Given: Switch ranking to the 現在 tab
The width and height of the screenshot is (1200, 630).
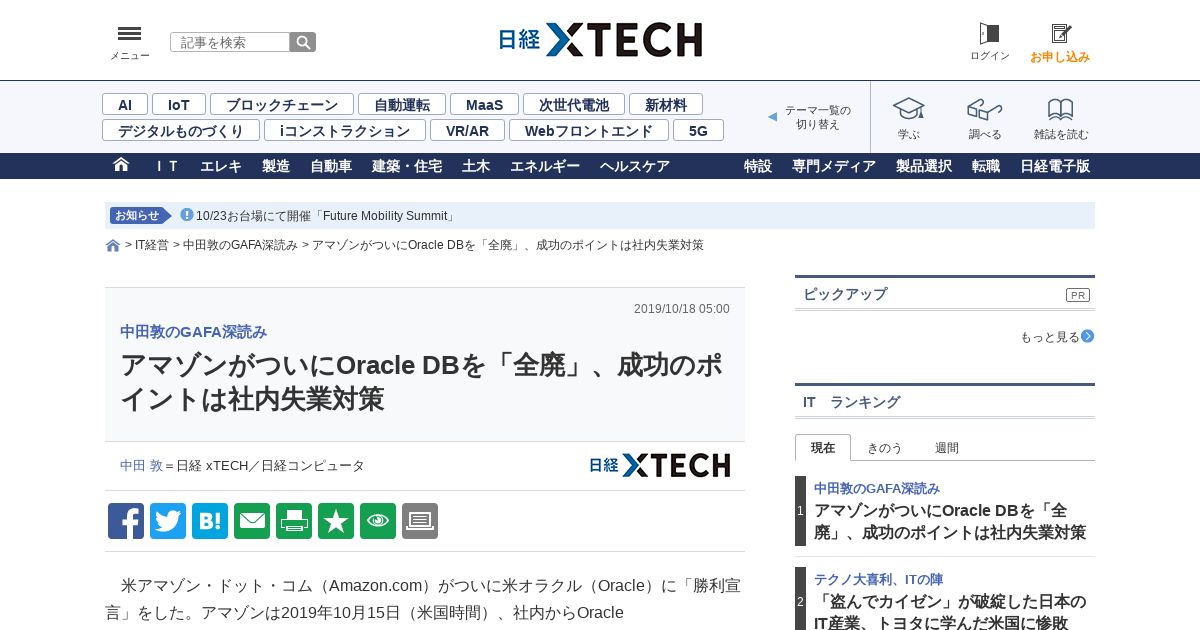Looking at the screenshot, I should pyautogui.click(x=823, y=448).
